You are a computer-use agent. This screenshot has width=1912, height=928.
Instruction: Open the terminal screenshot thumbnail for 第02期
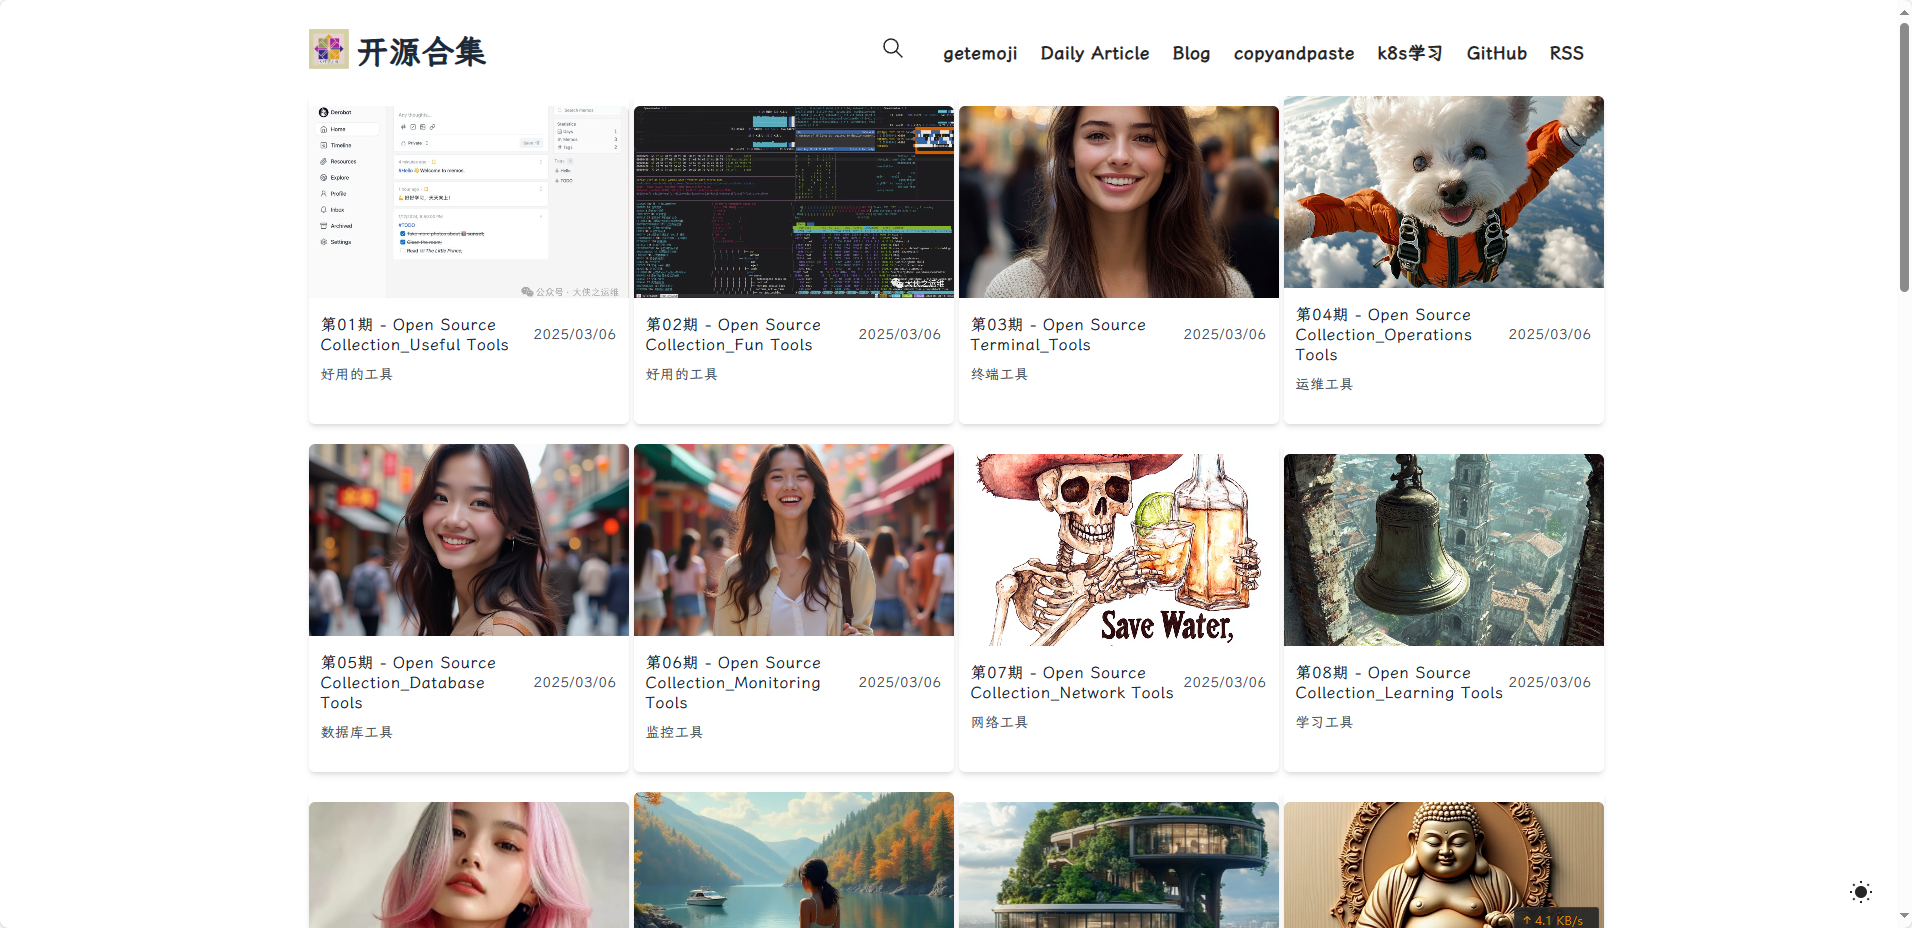click(793, 202)
